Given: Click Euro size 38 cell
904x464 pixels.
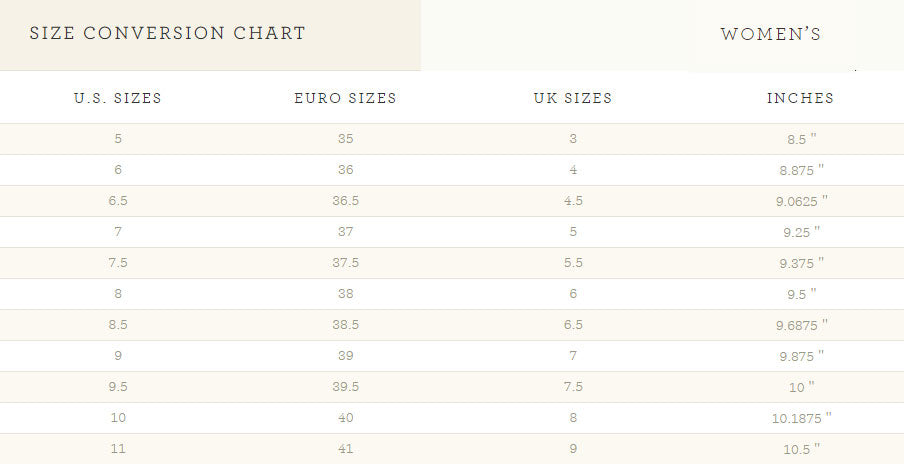Looking at the screenshot, I should [345, 294].
